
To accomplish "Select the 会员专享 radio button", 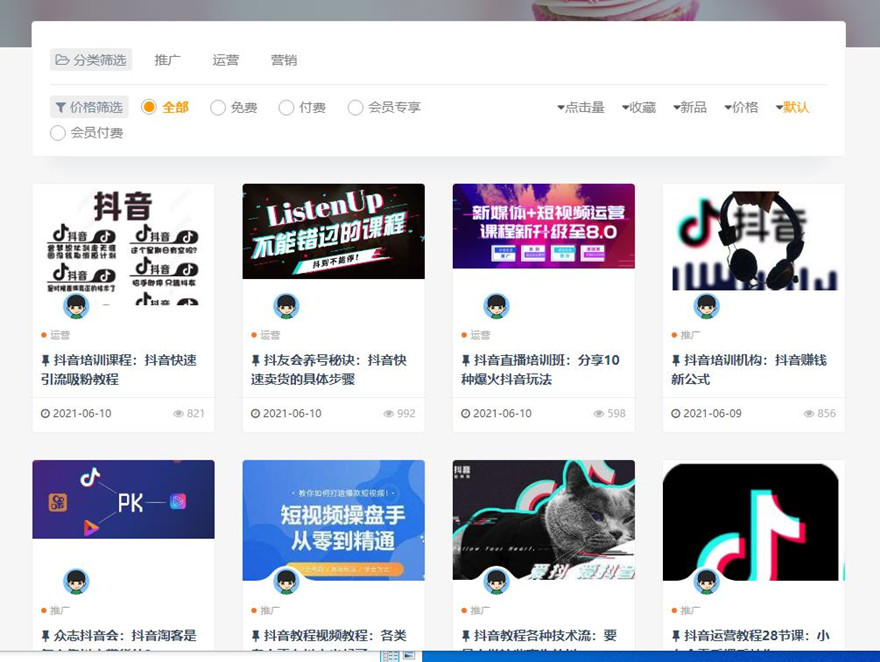I will point(355,107).
